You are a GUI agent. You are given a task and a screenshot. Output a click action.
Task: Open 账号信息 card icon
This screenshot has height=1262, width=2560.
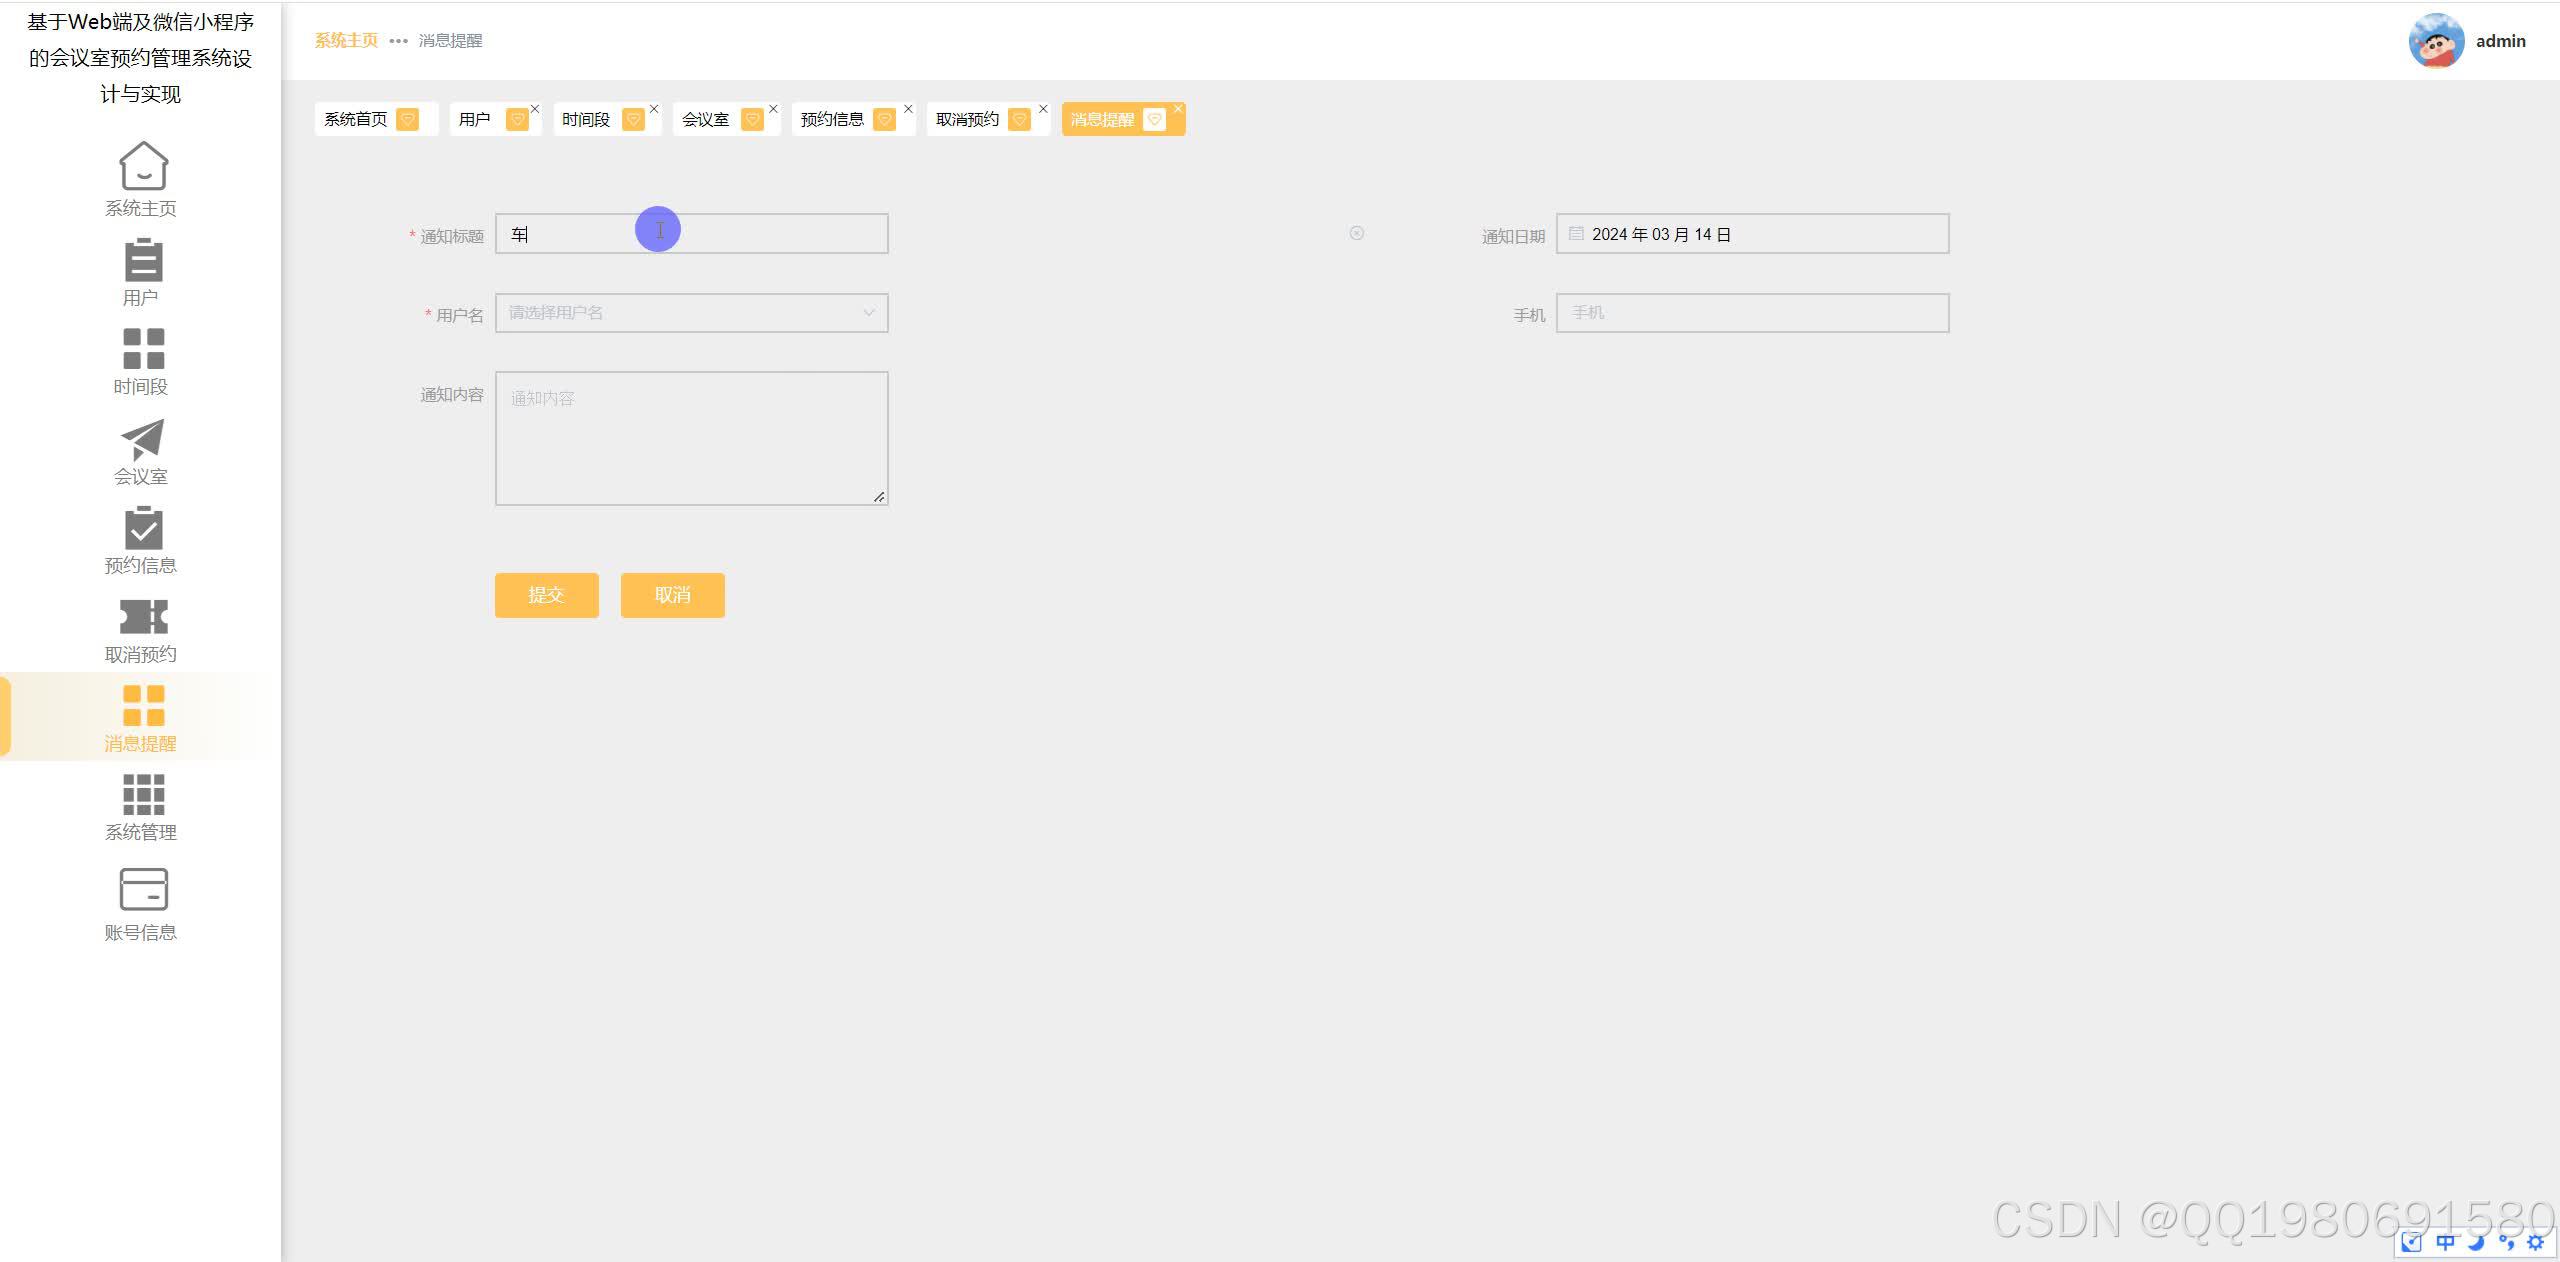point(143,889)
